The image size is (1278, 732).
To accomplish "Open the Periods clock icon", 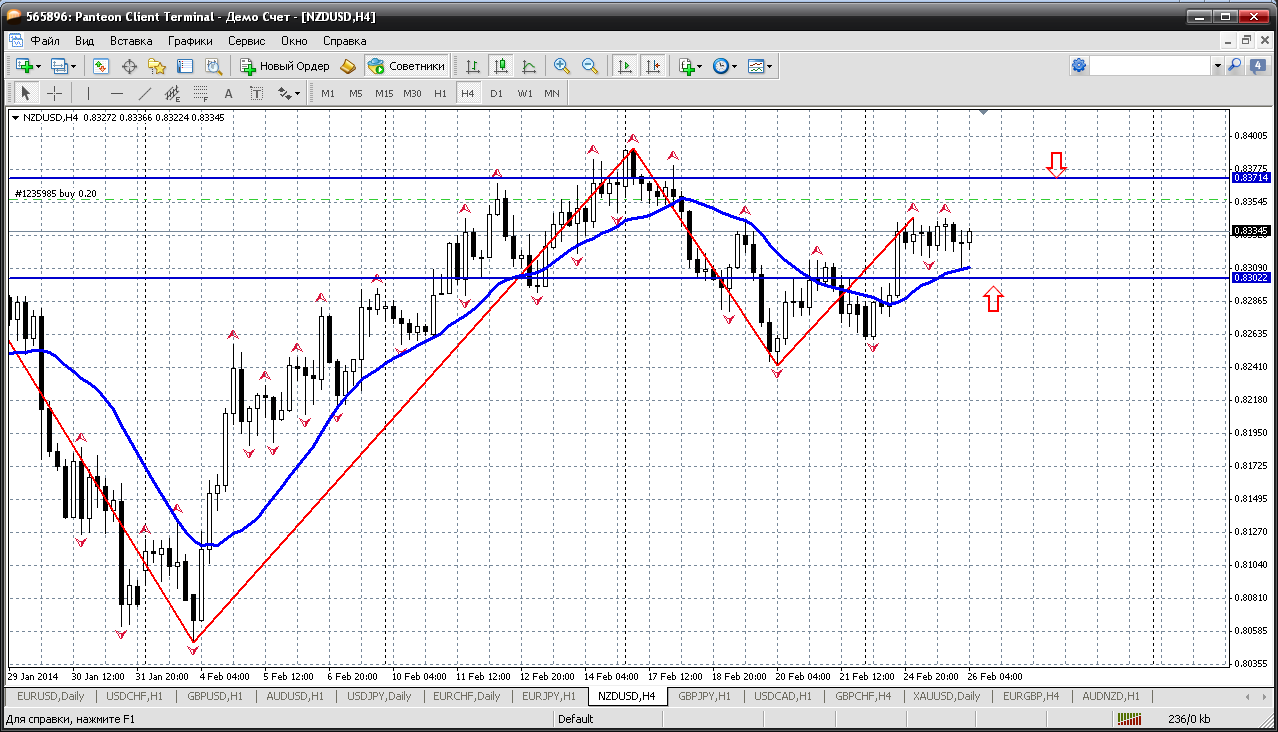I will point(721,66).
